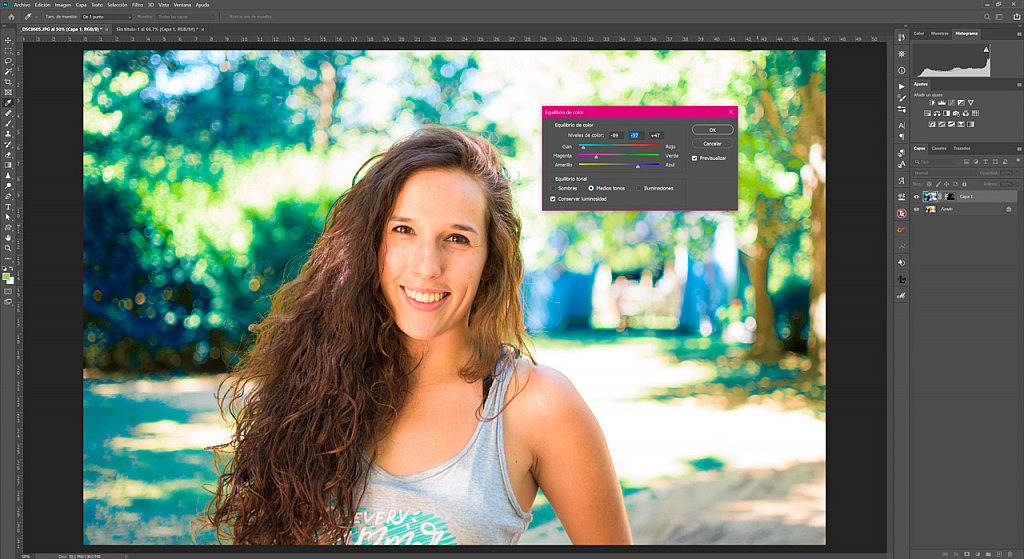Switch to the Canales tab
Viewport: 1024px width, 559px height.
[939, 148]
